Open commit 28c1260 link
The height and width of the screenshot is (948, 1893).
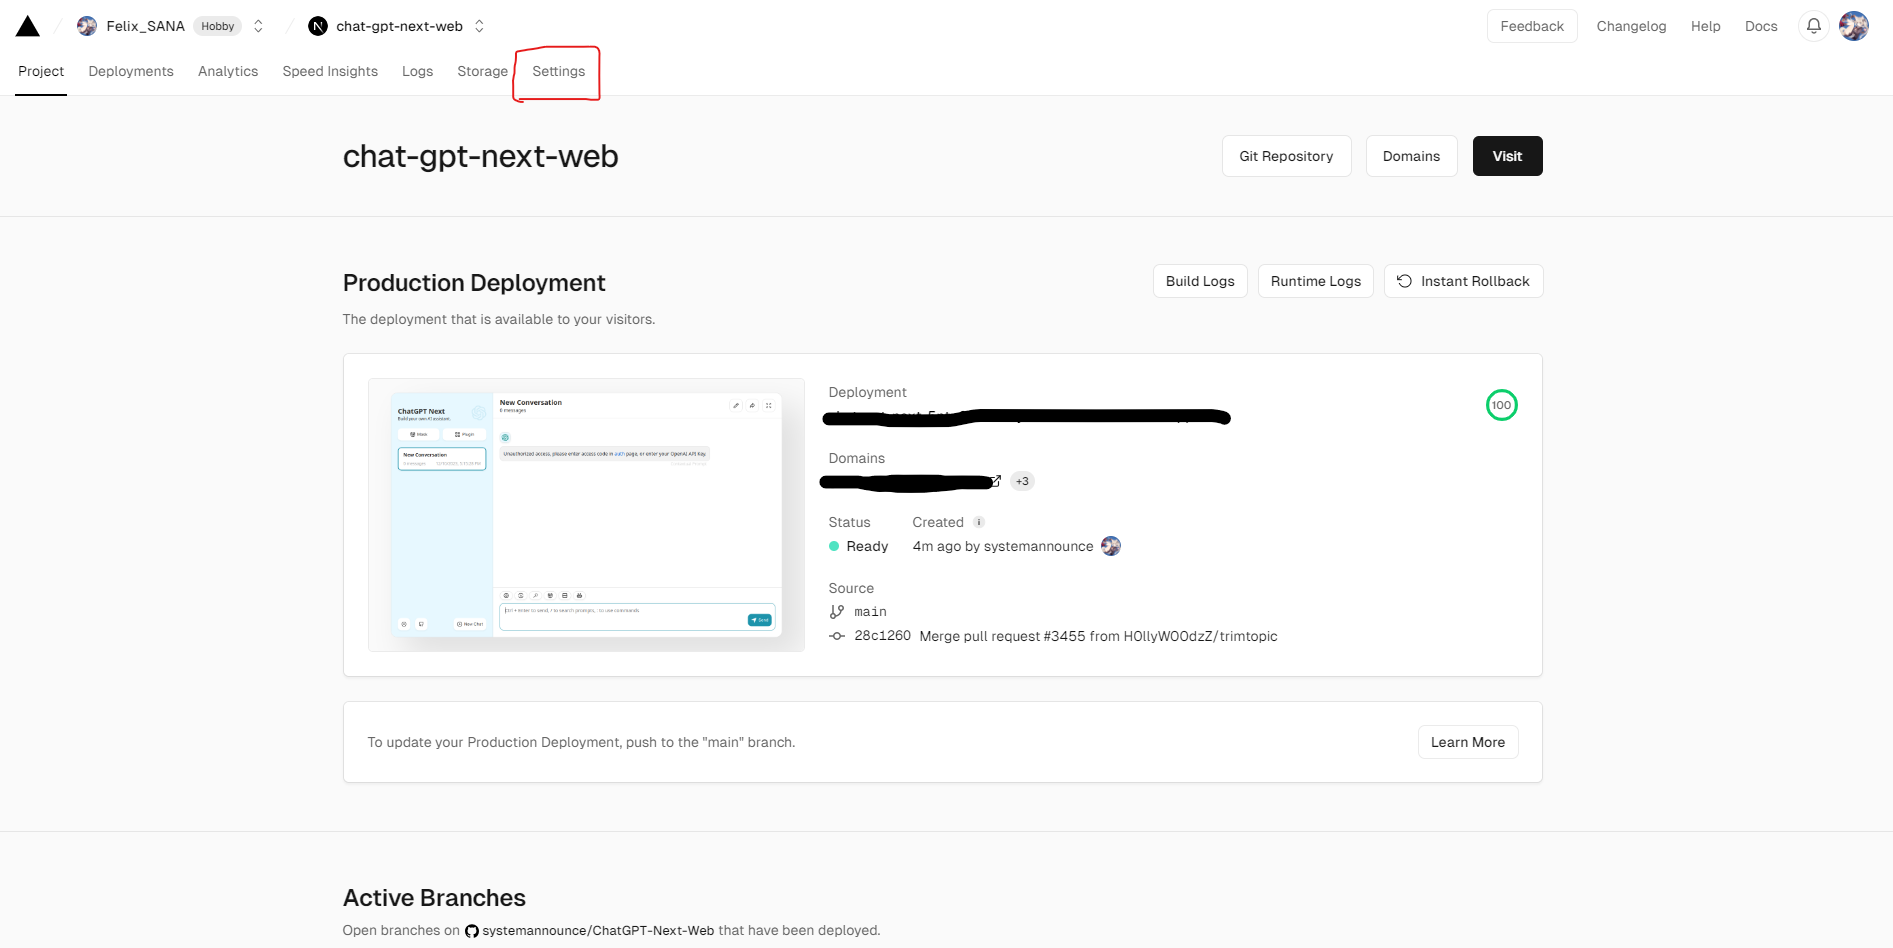coord(882,636)
